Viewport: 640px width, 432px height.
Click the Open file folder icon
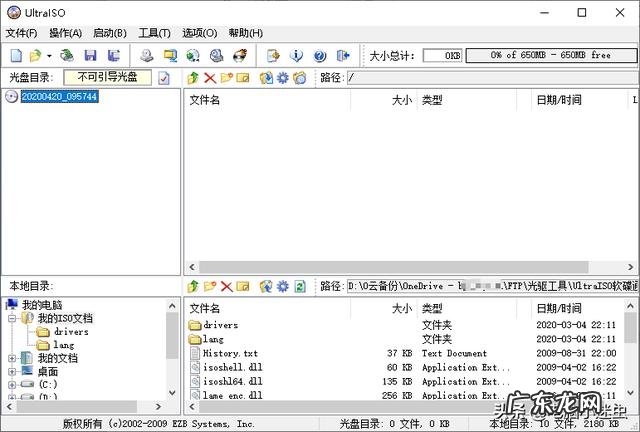(36, 55)
